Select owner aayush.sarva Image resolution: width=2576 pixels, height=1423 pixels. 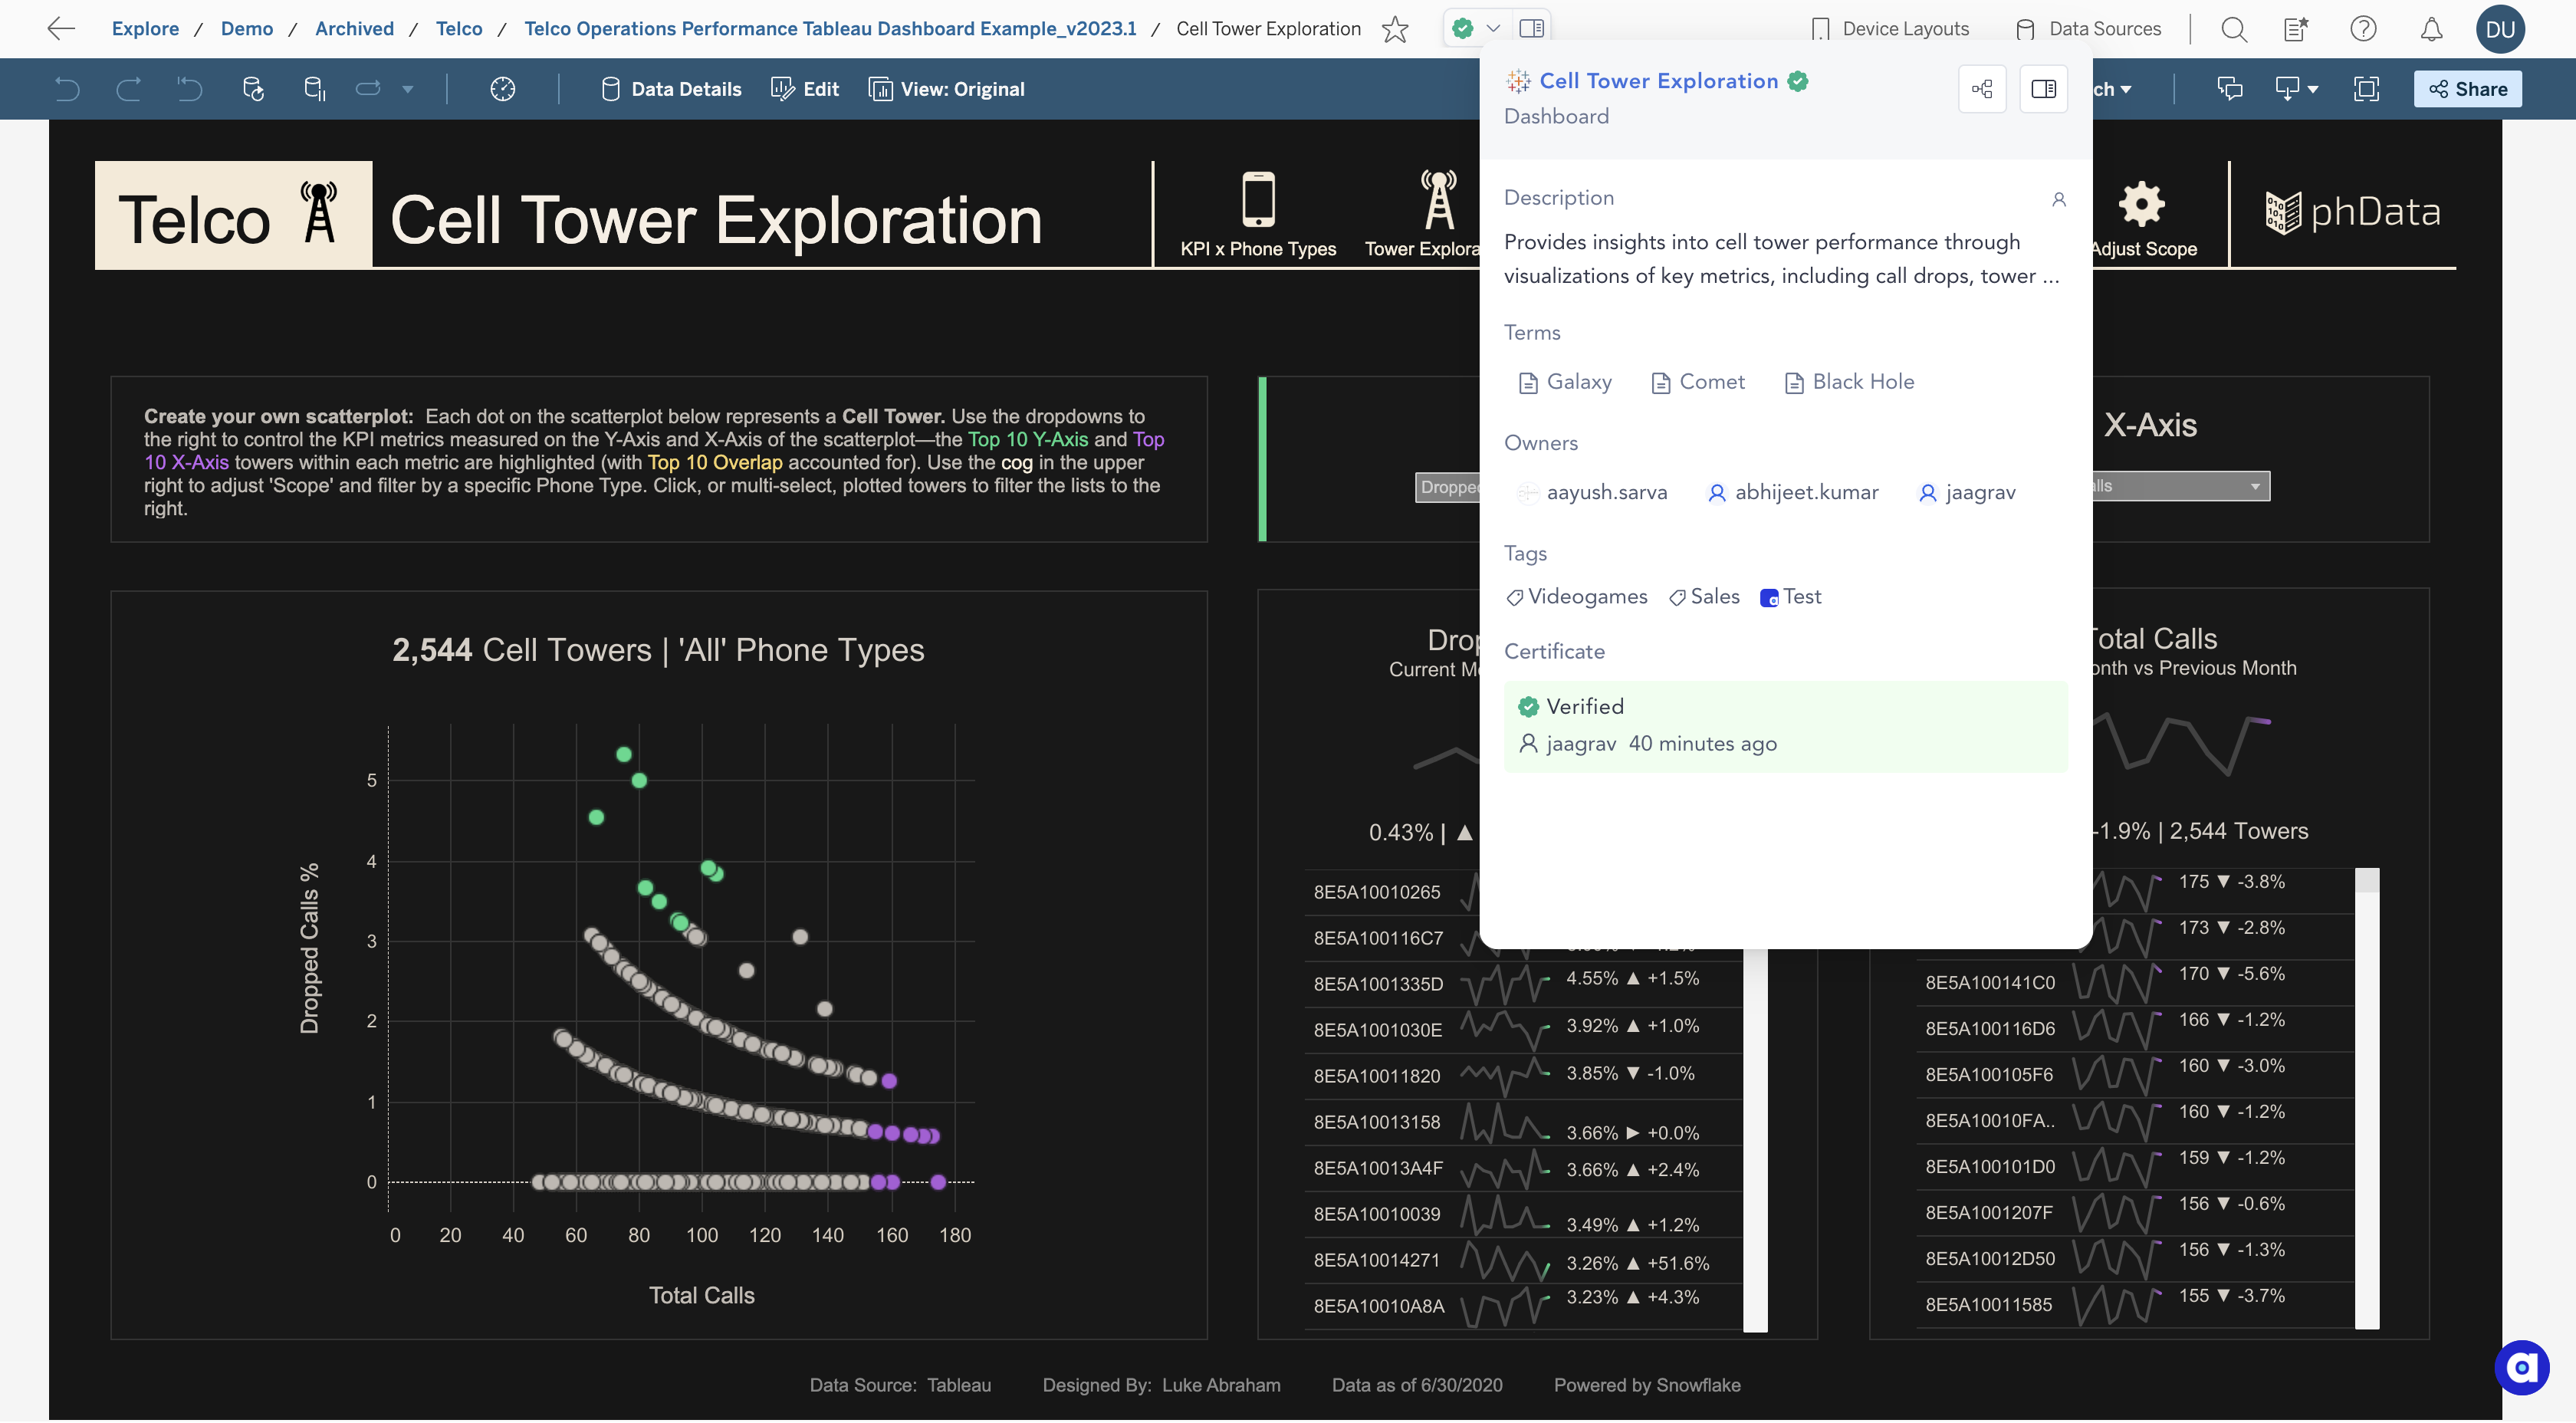click(1592, 493)
